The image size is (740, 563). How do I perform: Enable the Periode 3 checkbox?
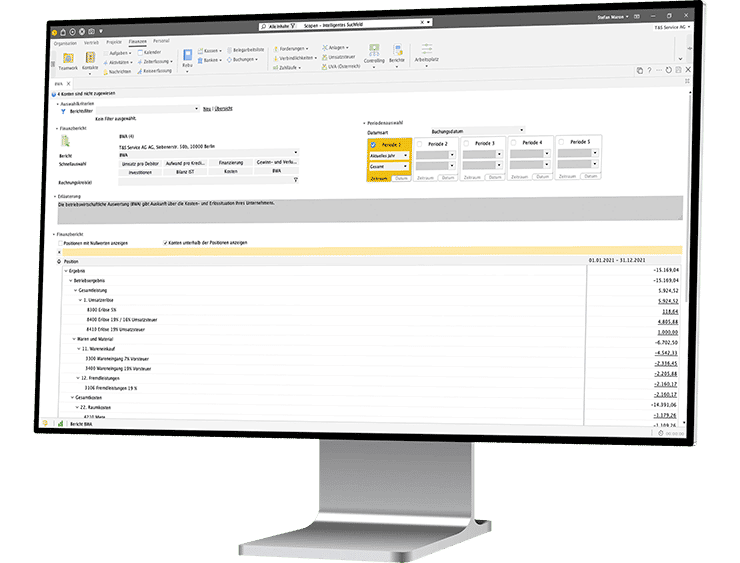coord(466,143)
